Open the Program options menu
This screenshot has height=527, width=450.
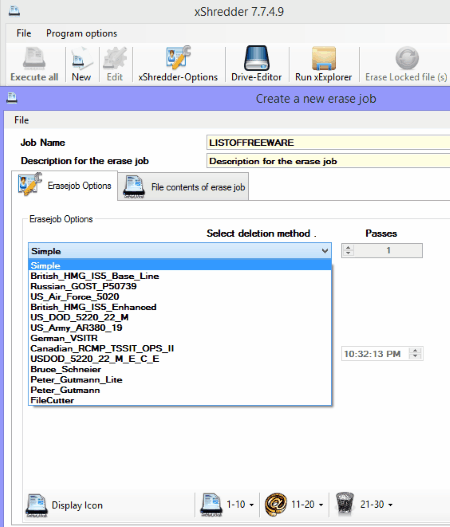pos(82,34)
